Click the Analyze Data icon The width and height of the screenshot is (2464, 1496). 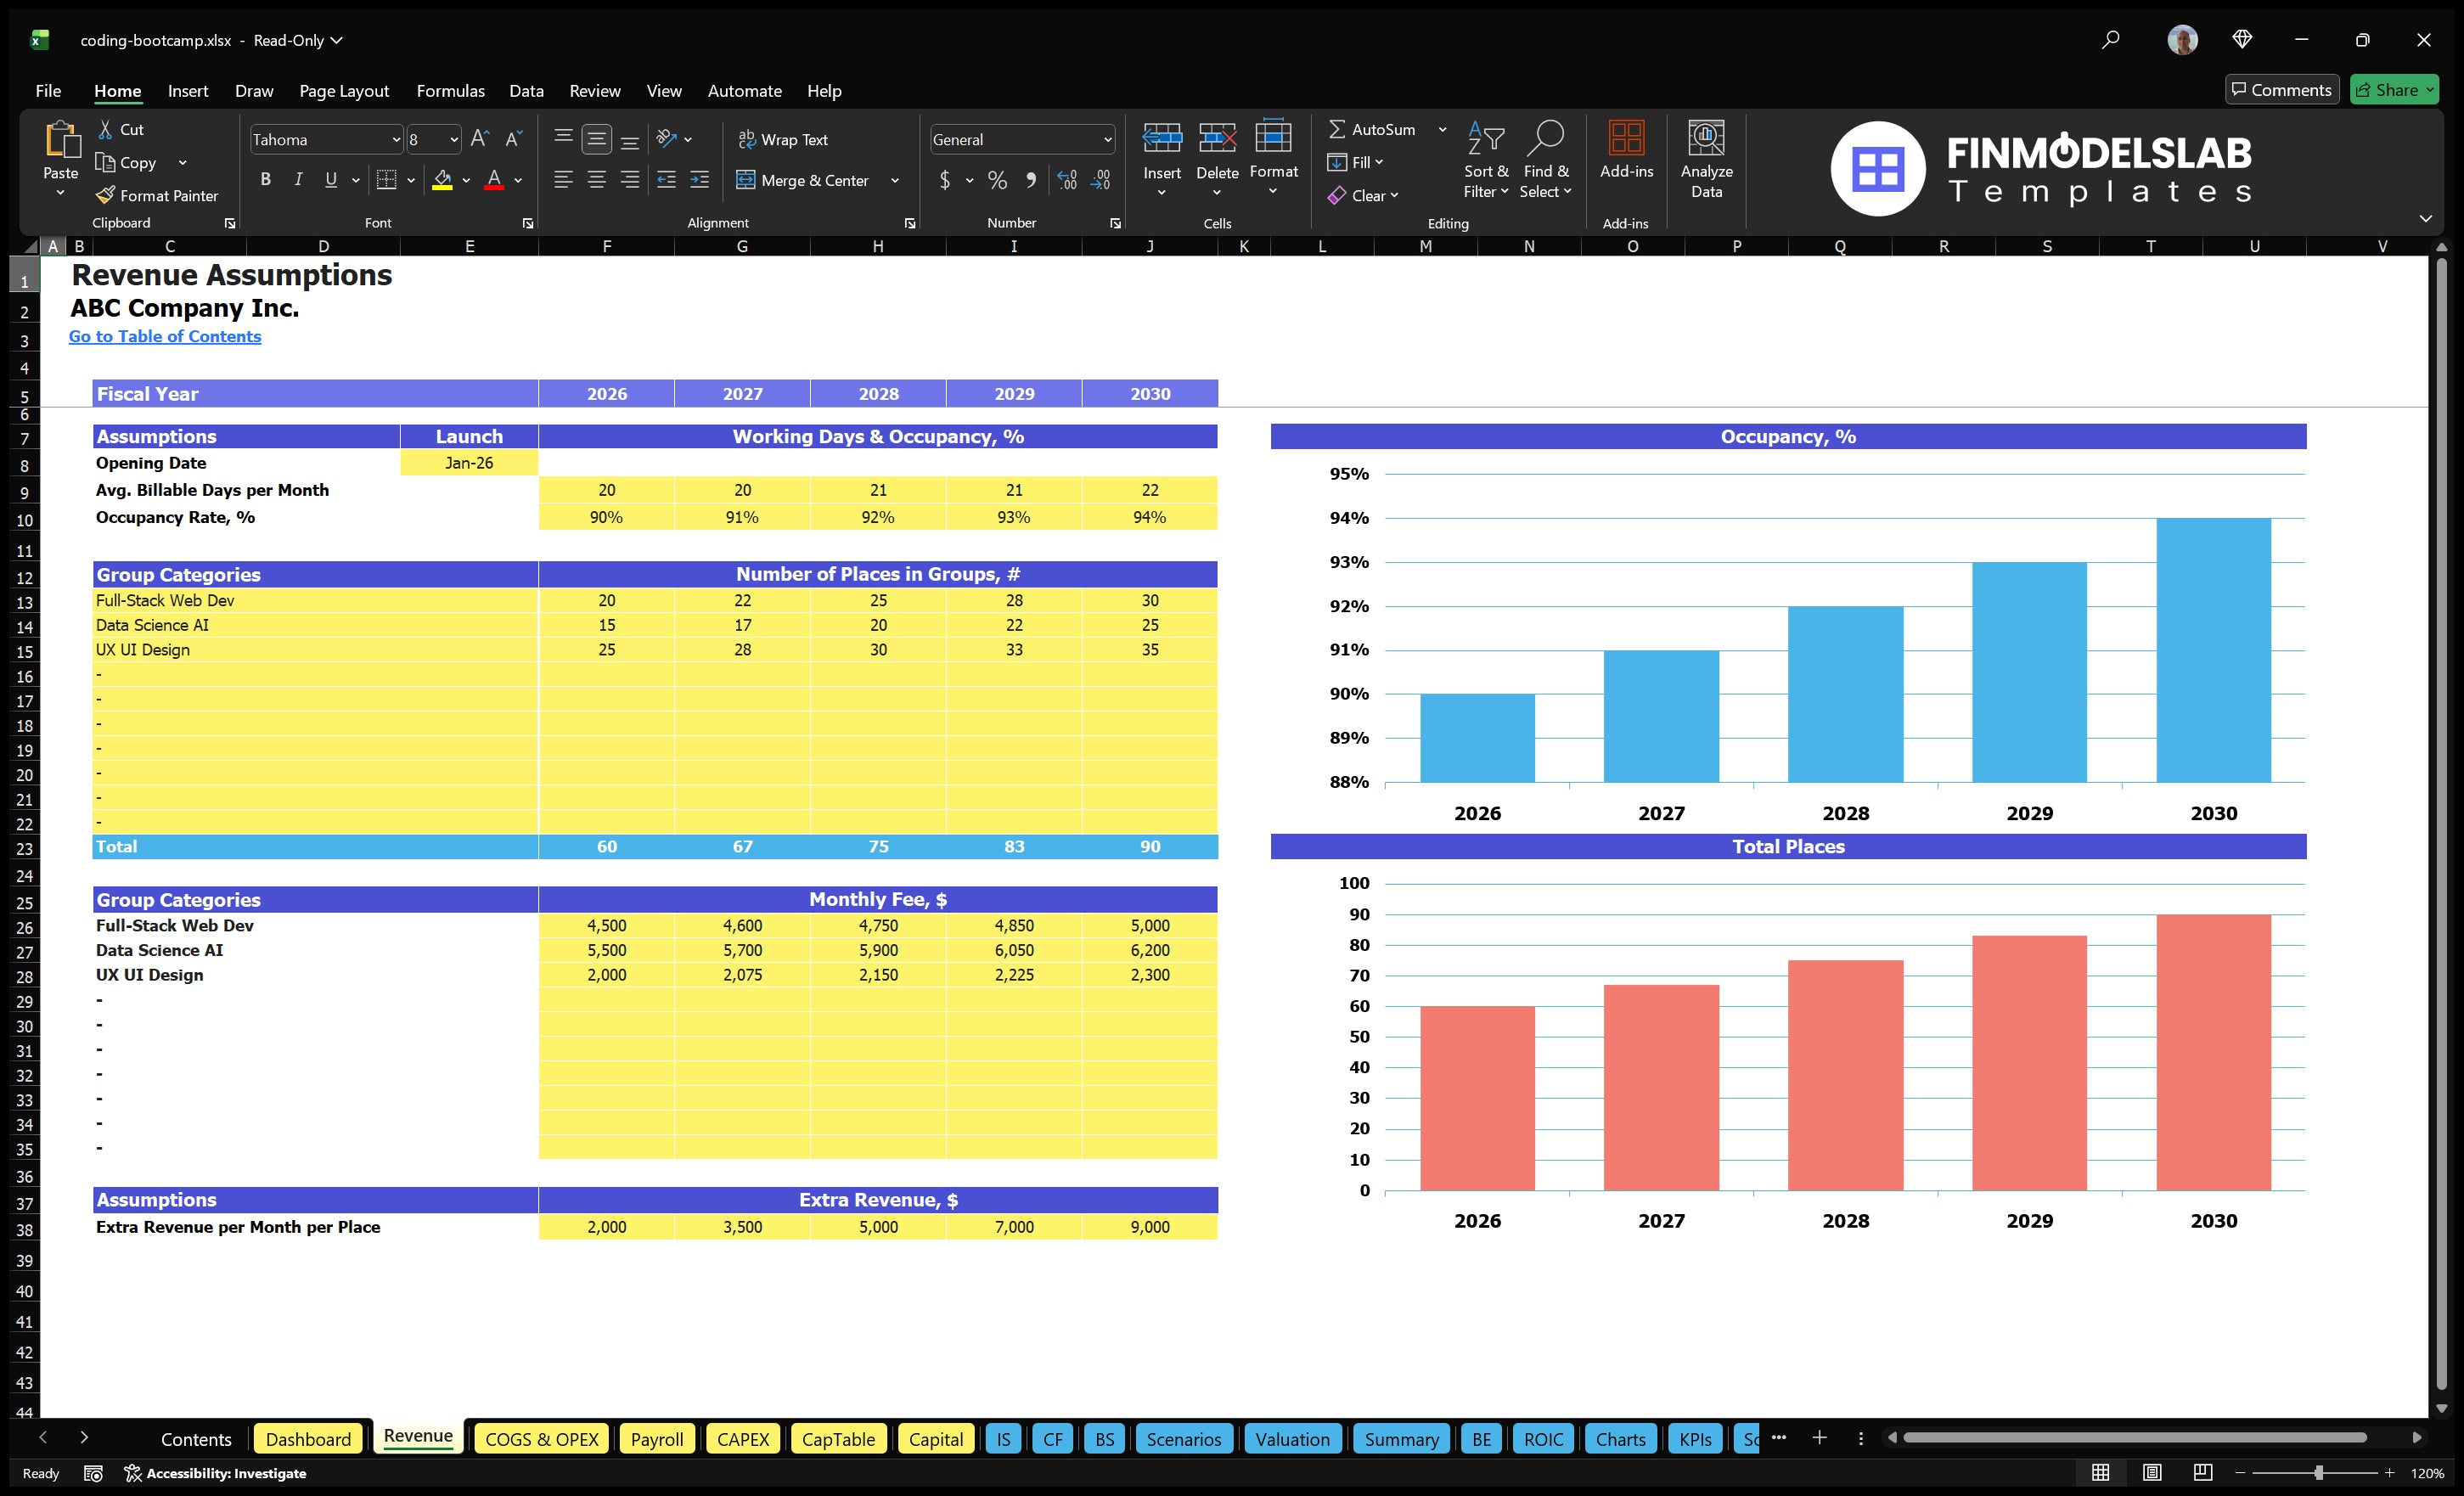[x=1707, y=158]
